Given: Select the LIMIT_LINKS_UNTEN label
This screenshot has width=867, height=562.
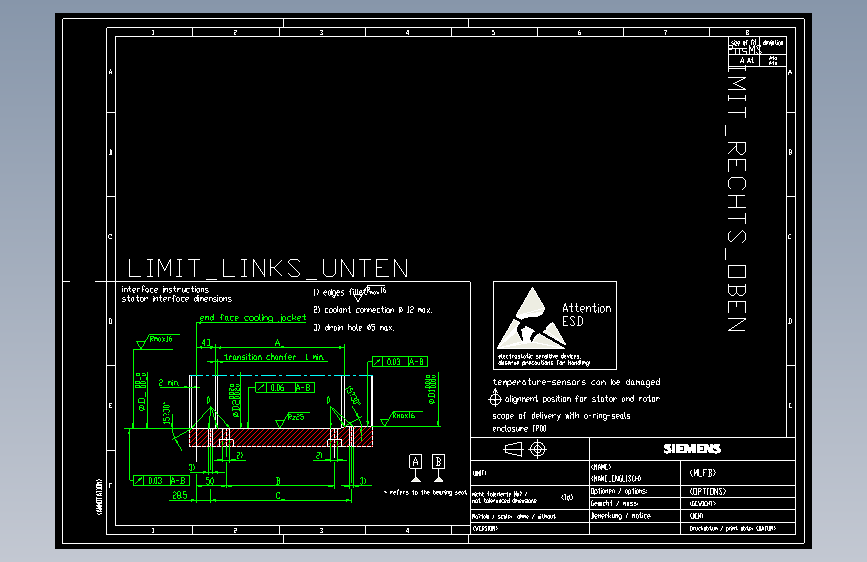Looking at the screenshot, I should tap(268, 268).
